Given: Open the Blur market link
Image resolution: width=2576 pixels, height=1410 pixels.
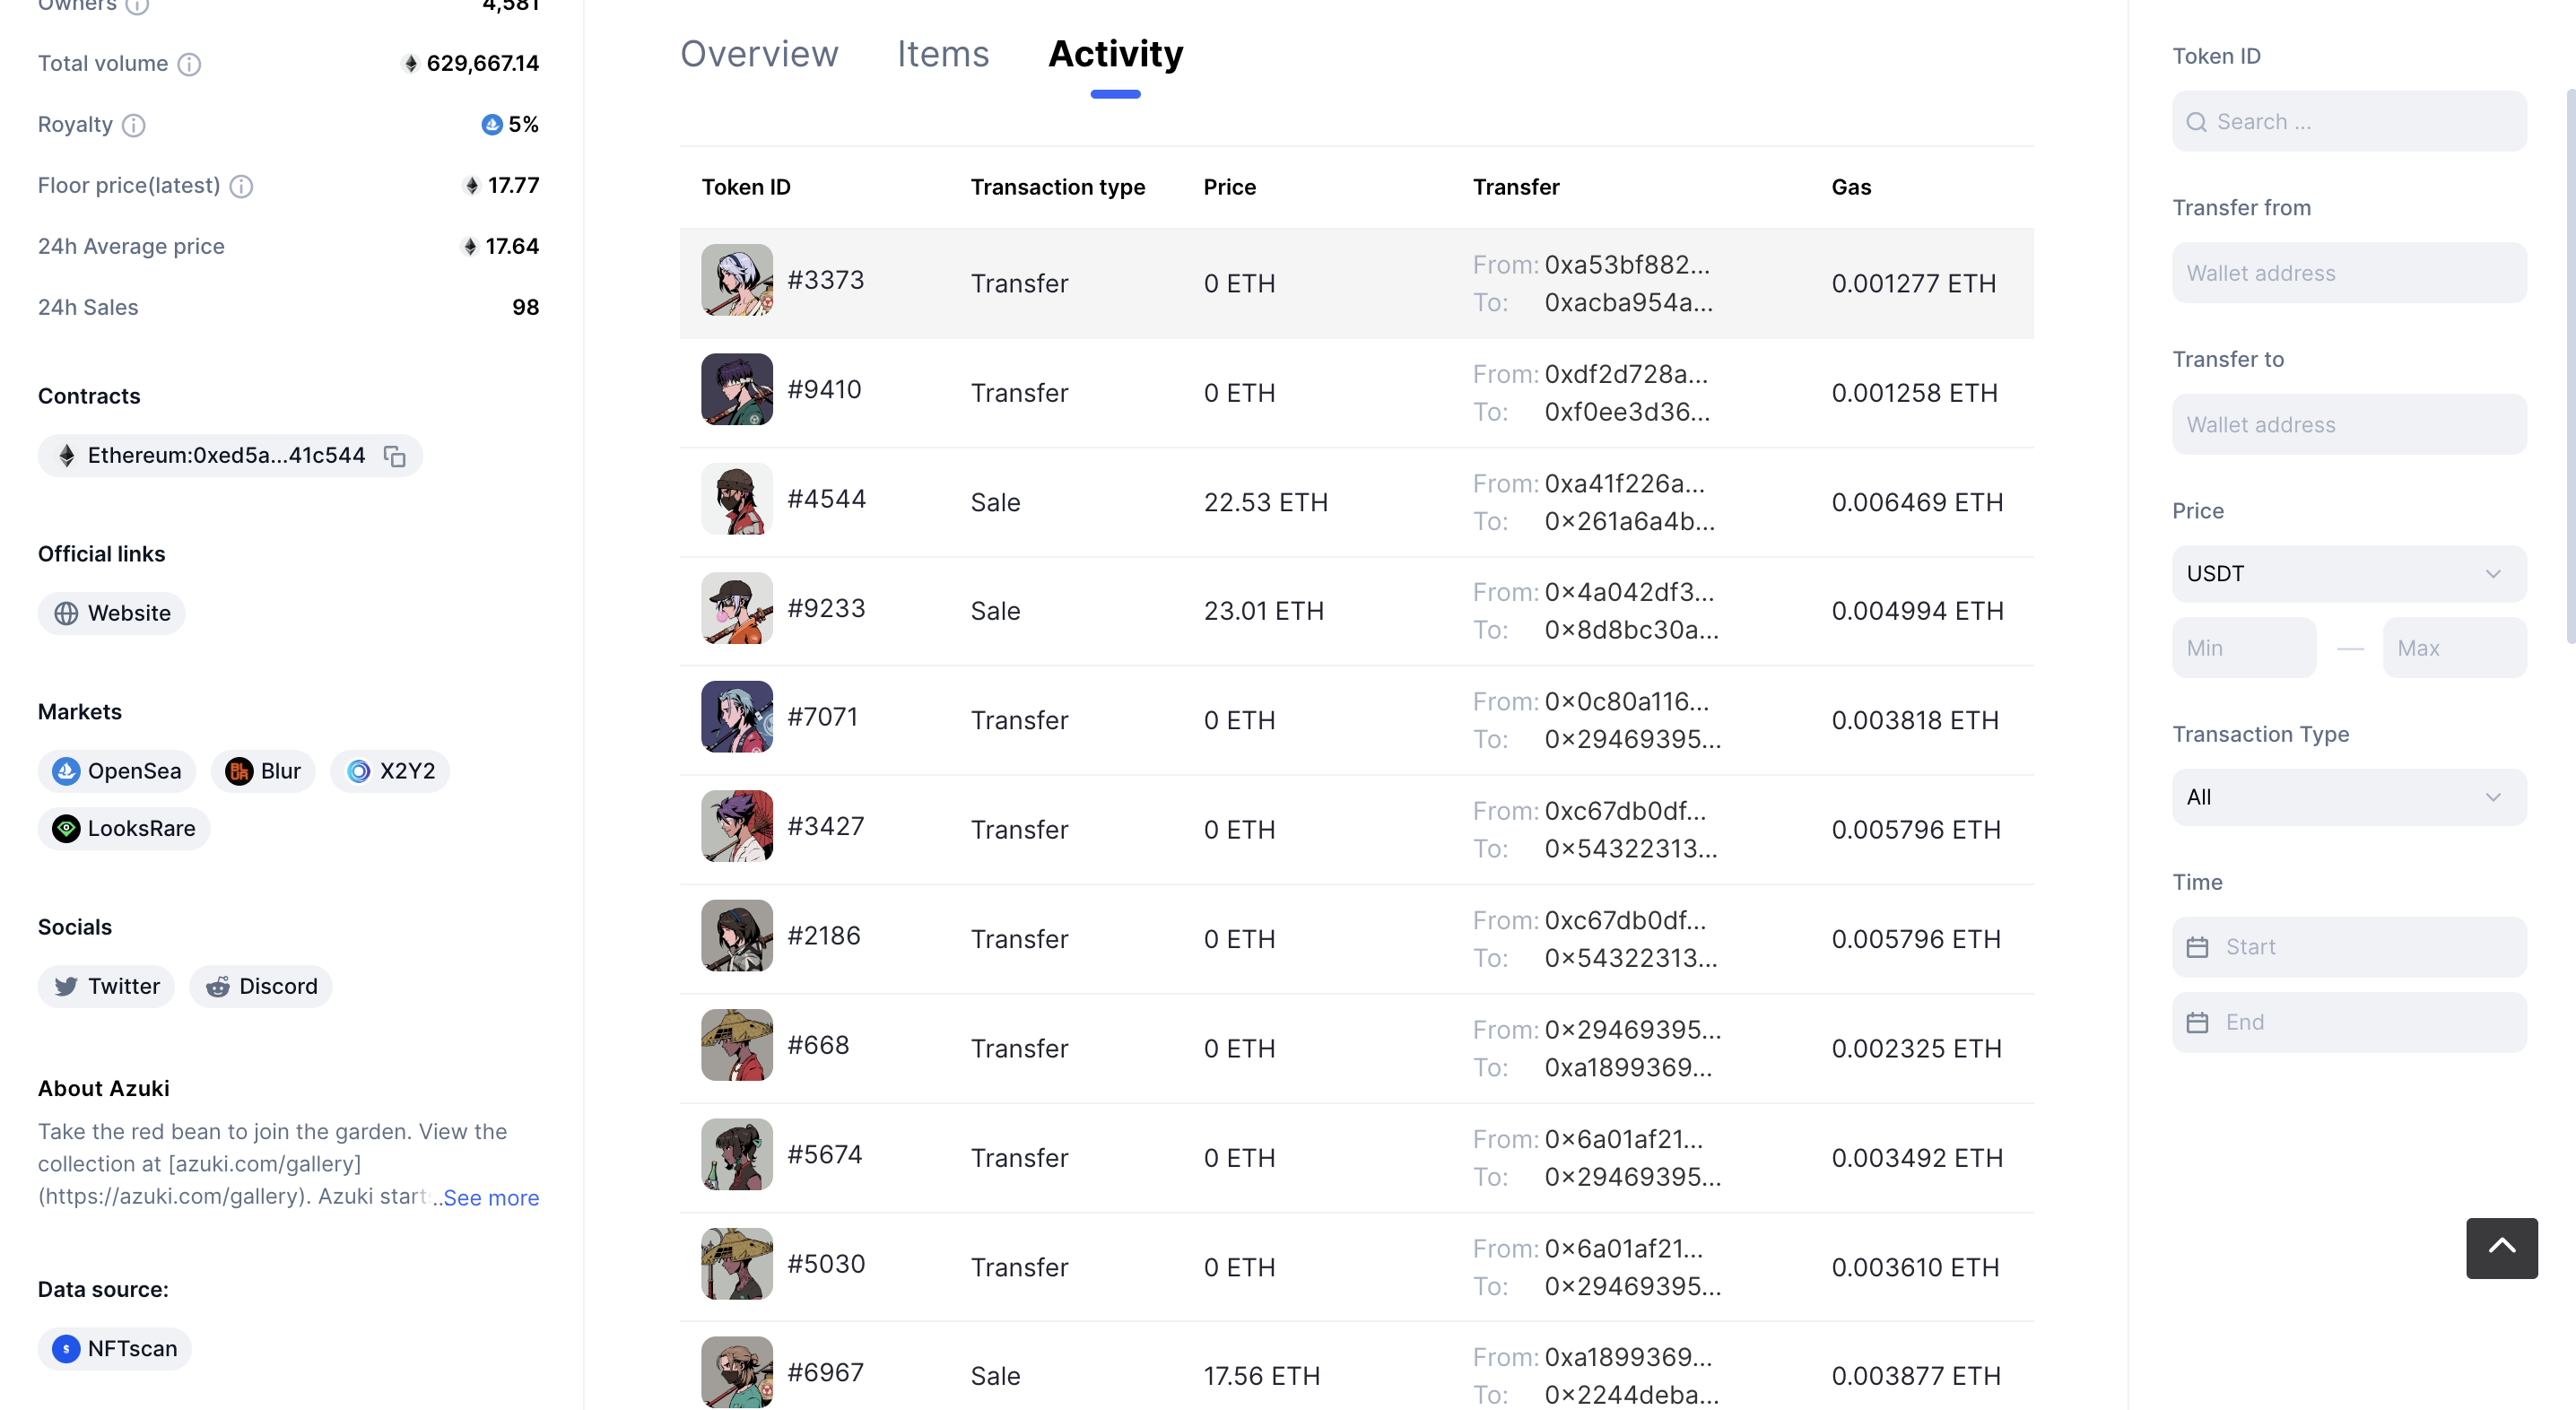Looking at the screenshot, I should (263, 771).
